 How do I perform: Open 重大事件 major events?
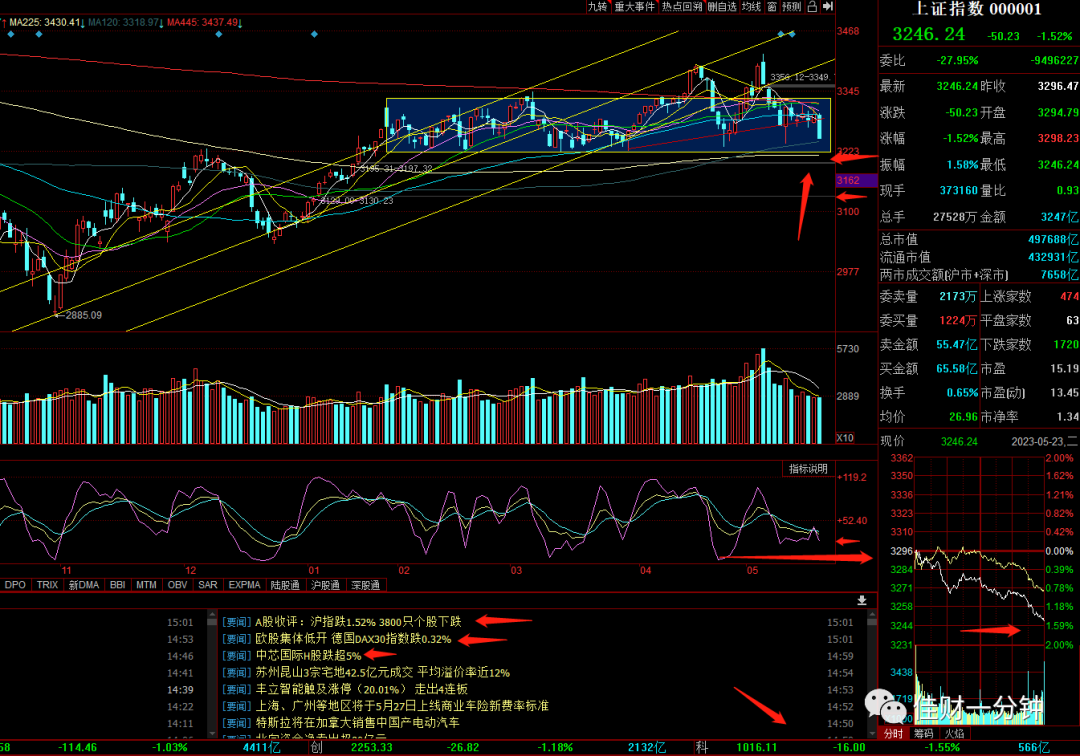[634, 7]
